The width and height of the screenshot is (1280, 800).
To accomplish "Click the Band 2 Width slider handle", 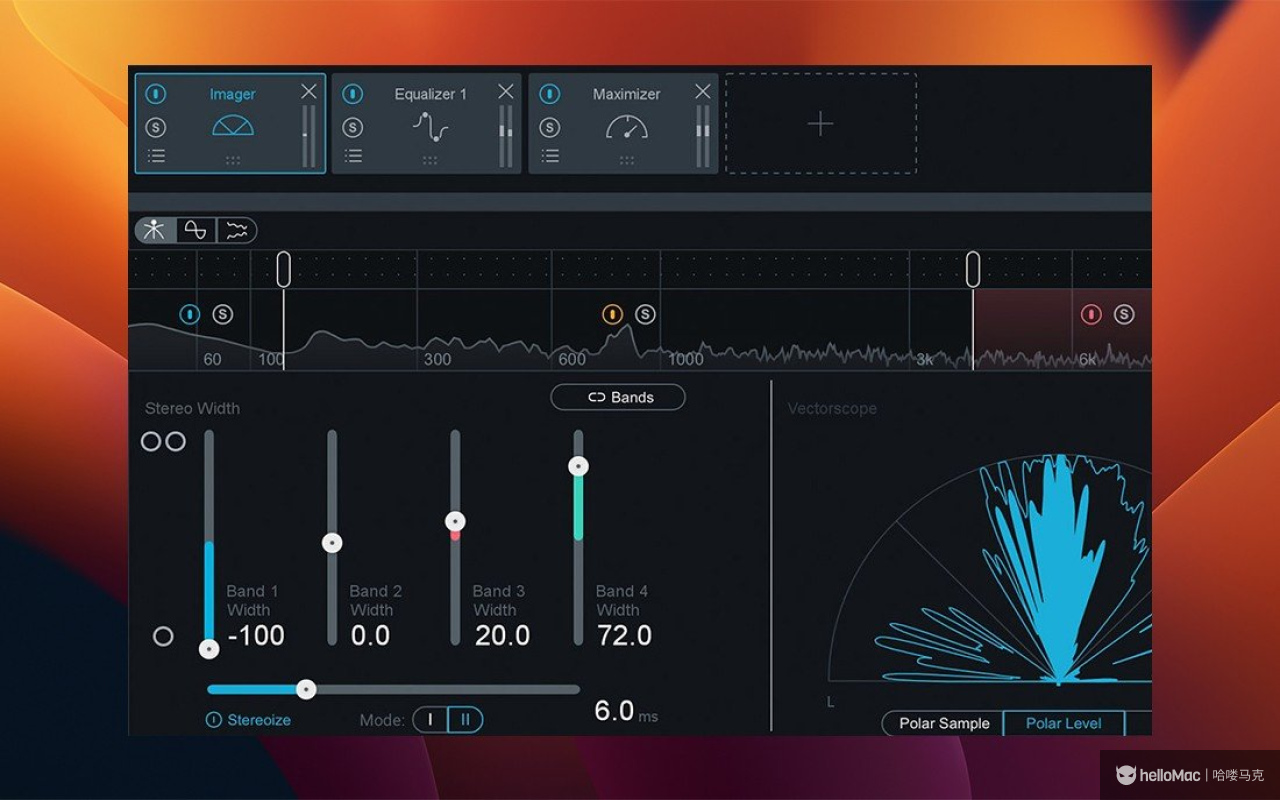I will [332, 543].
